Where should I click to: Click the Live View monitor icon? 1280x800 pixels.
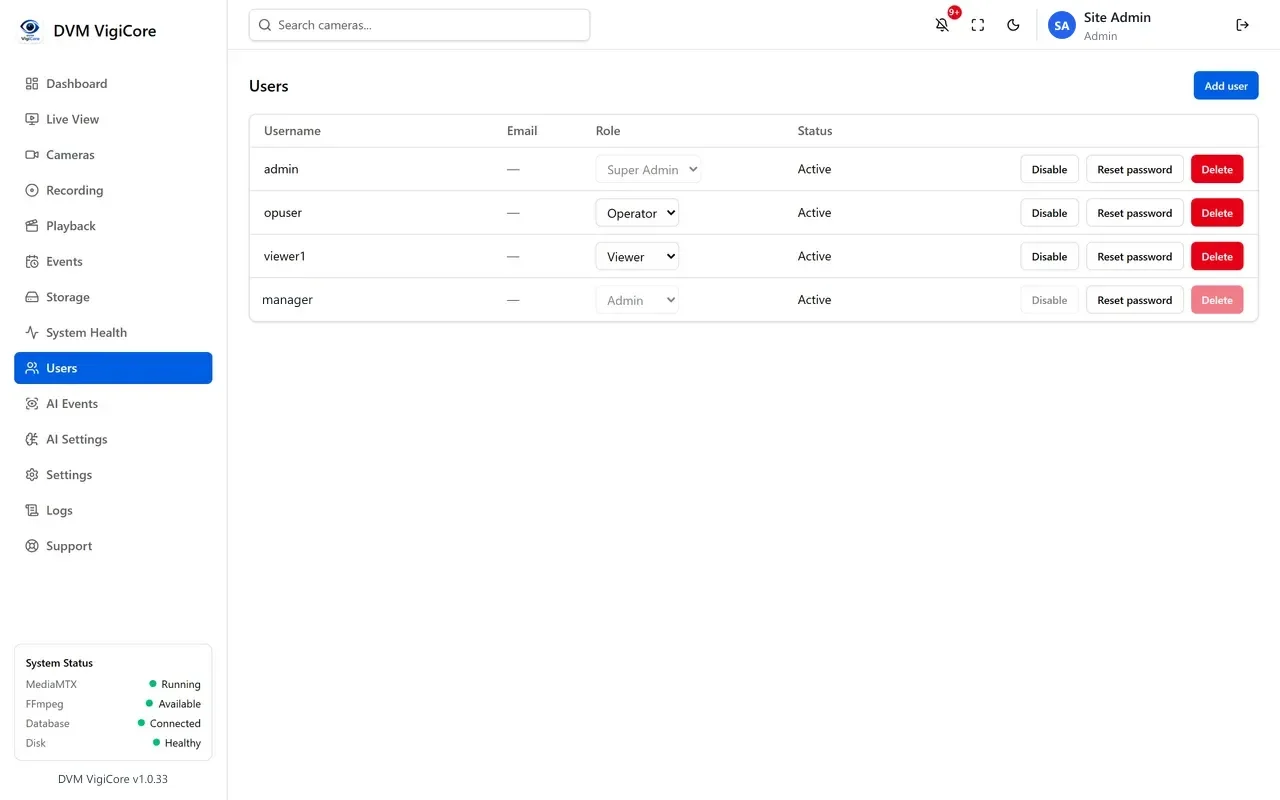[x=32, y=119]
